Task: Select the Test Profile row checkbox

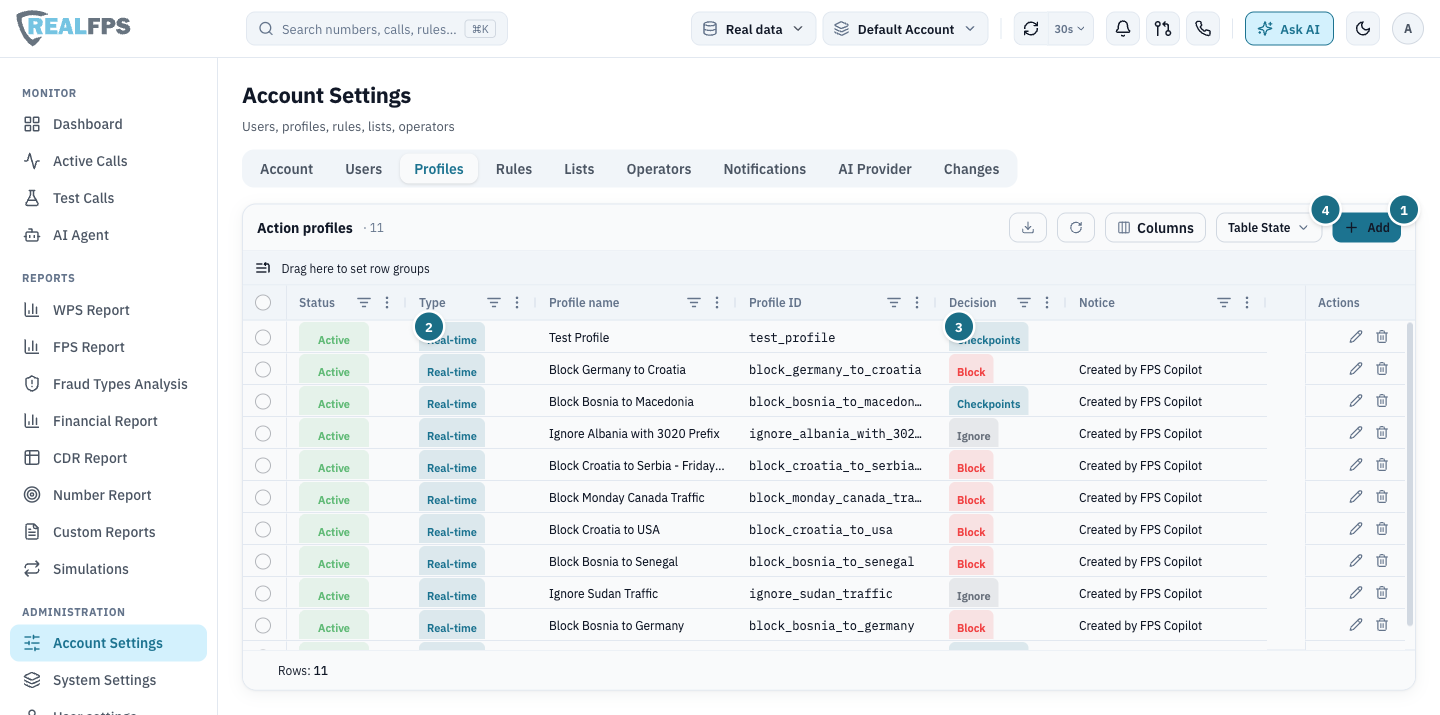Action: 263,338
